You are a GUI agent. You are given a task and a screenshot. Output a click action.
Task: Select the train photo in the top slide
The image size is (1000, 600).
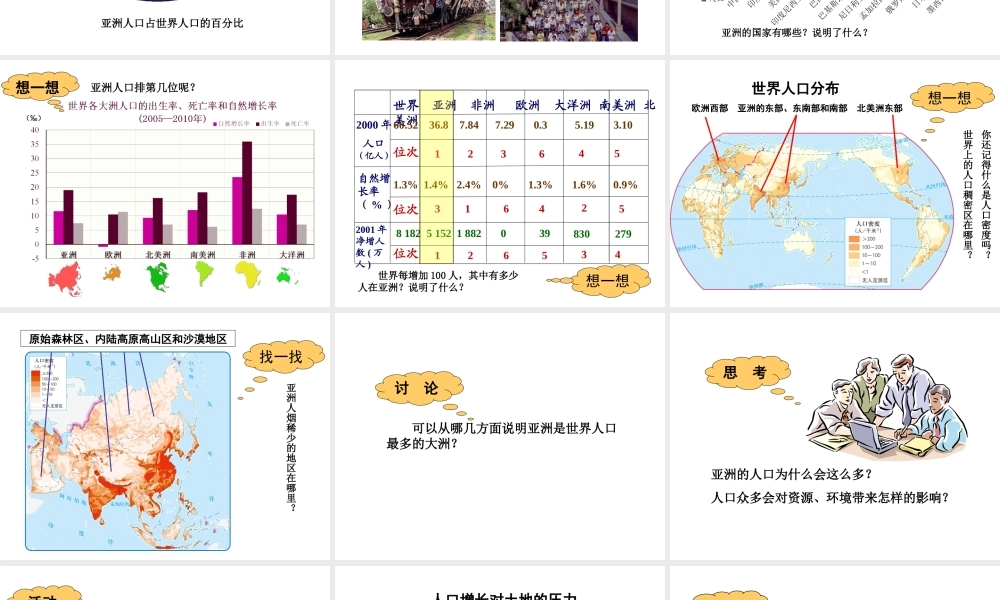(x=429, y=20)
